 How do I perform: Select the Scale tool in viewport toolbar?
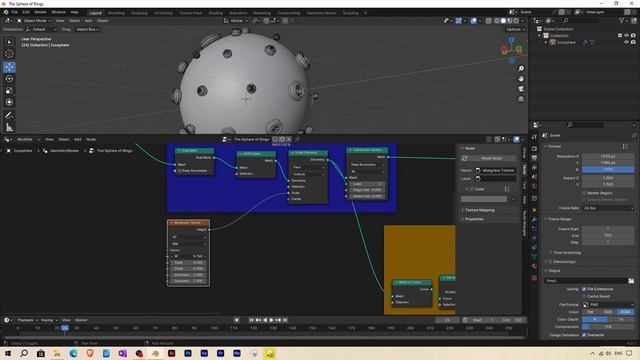pyautogui.click(x=9, y=91)
